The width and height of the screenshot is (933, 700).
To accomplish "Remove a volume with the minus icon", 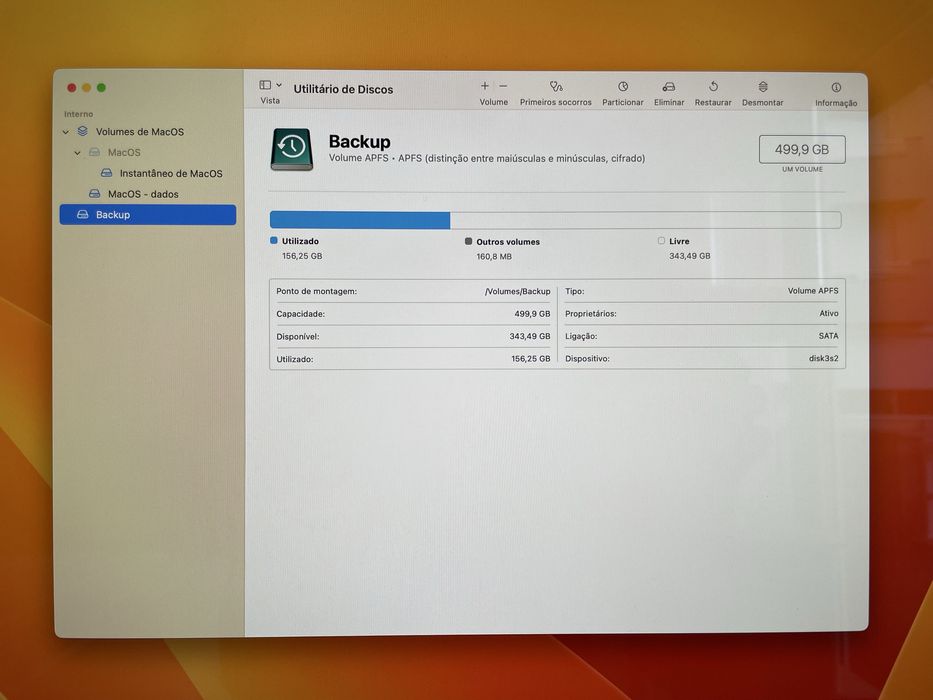I will 503,86.
